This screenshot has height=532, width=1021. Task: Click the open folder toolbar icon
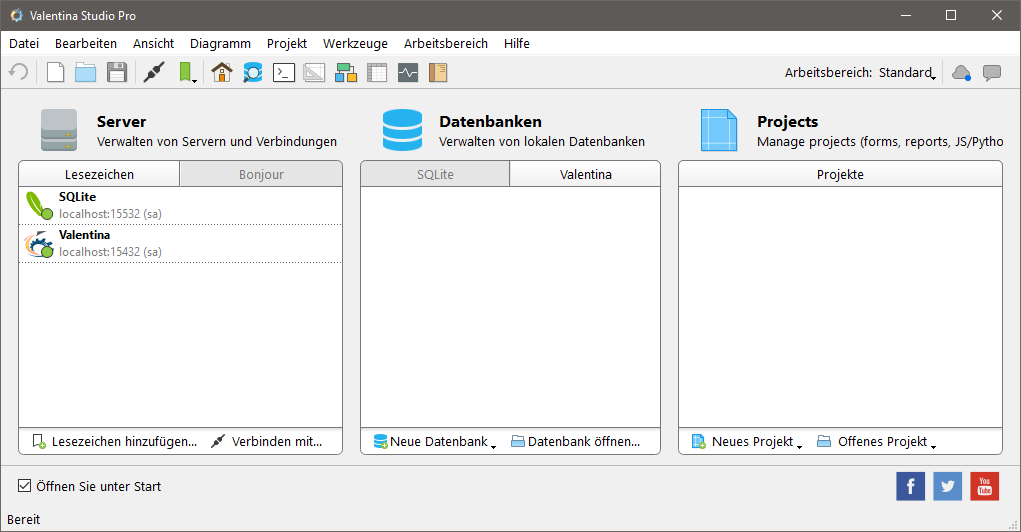[x=85, y=72]
